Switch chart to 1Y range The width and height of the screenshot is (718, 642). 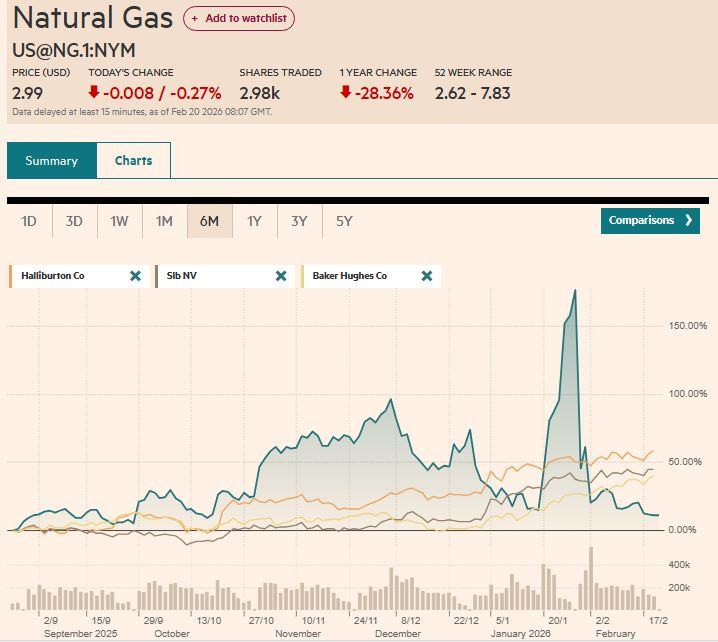(x=254, y=221)
